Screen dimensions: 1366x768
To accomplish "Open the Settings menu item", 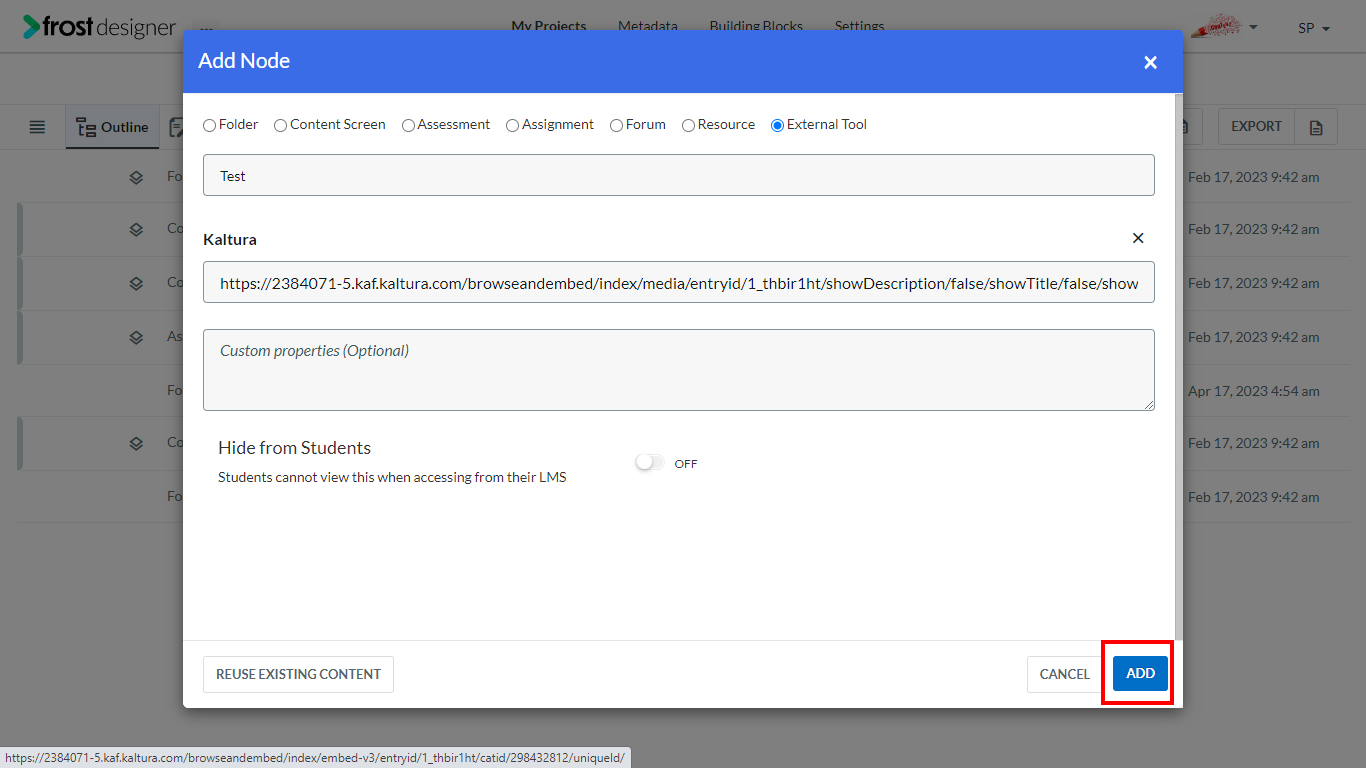I will click(x=859, y=26).
